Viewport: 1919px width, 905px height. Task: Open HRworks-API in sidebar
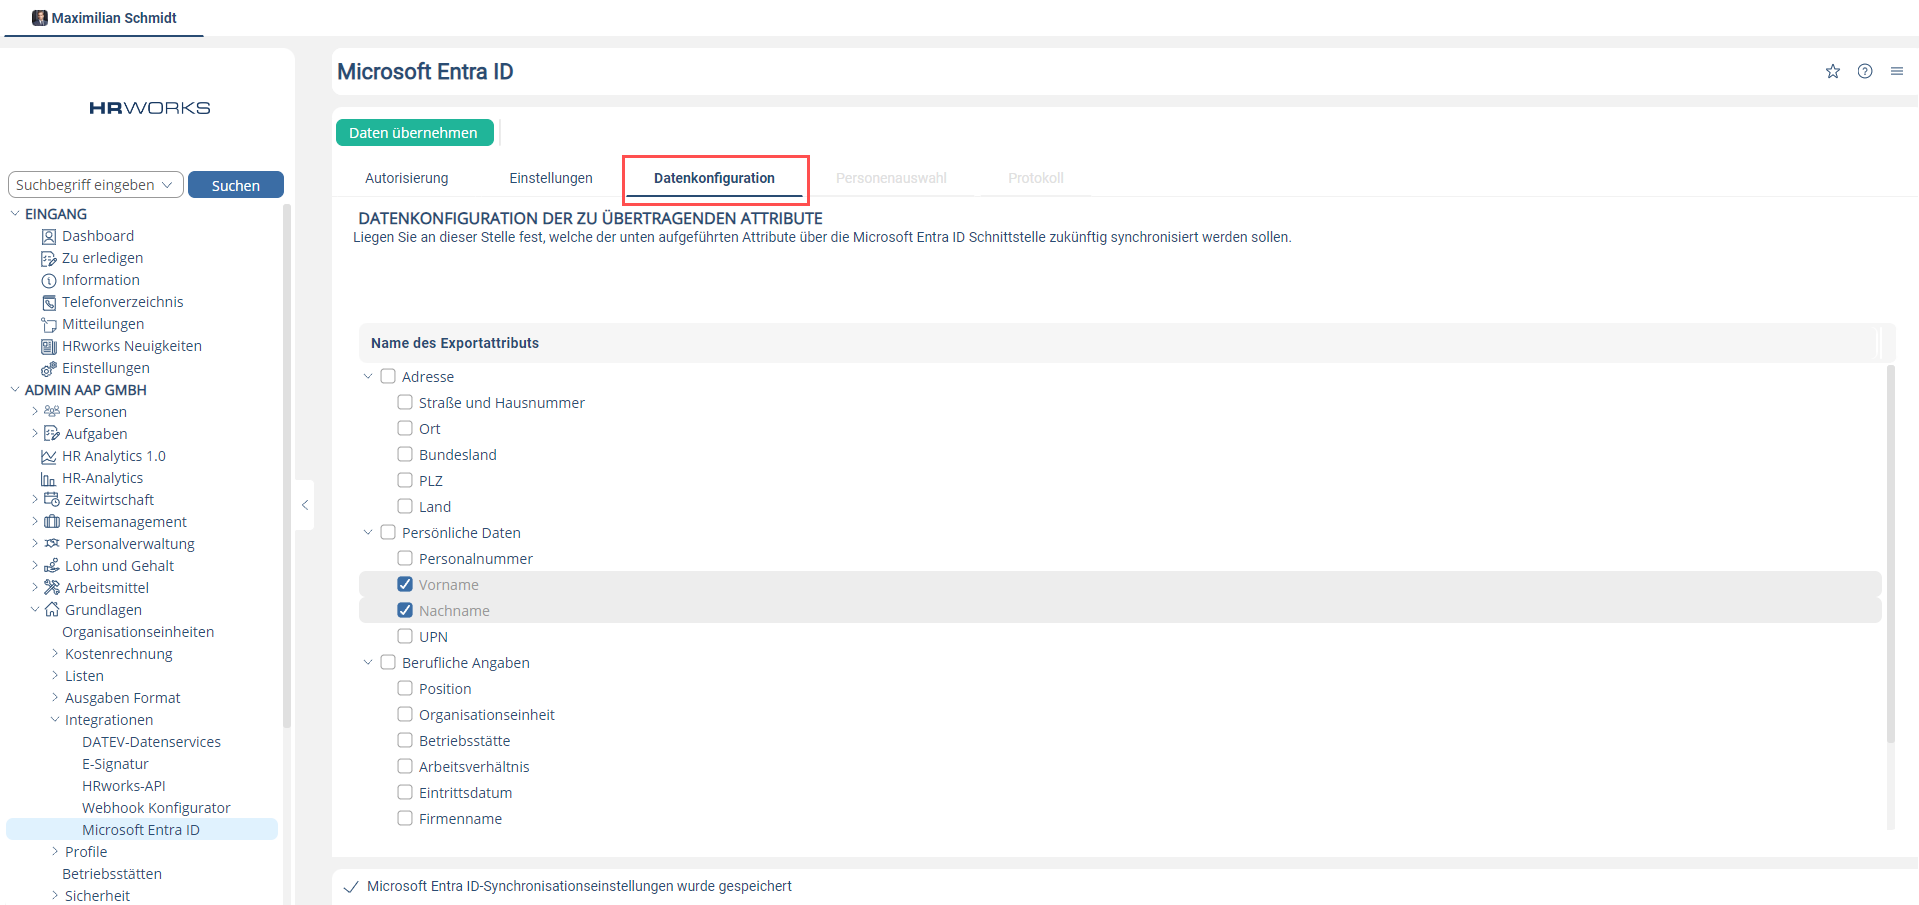[x=124, y=786]
